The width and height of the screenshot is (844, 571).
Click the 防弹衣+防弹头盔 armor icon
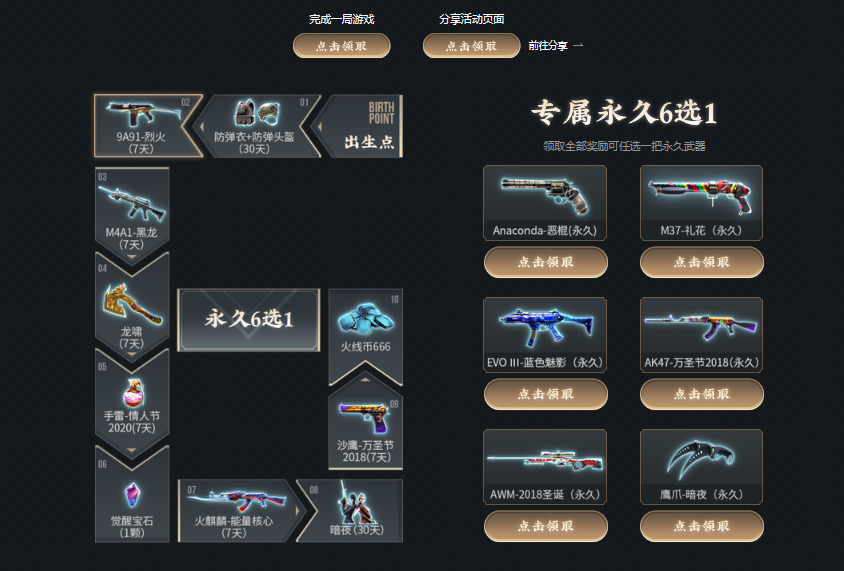[x=257, y=113]
